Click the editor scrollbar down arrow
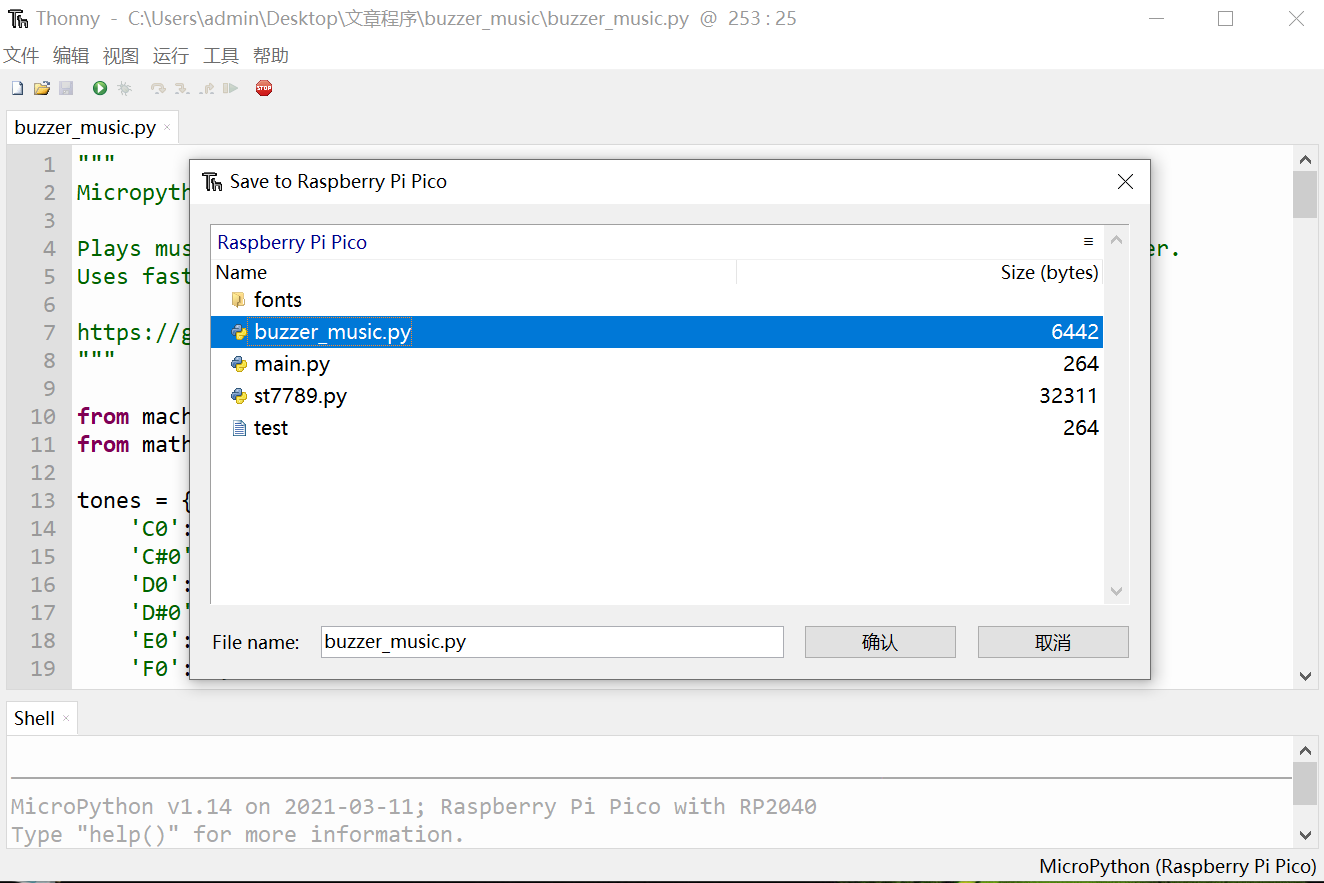This screenshot has width=1324, height=883. (1305, 677)
